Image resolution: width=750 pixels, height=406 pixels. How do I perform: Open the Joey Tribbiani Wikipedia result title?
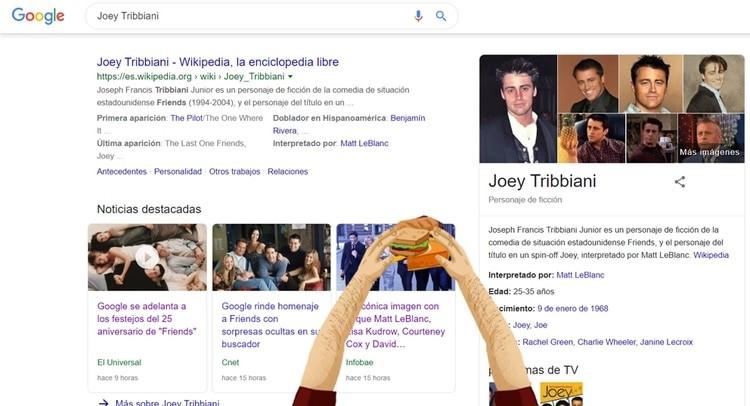click(218, 62)
